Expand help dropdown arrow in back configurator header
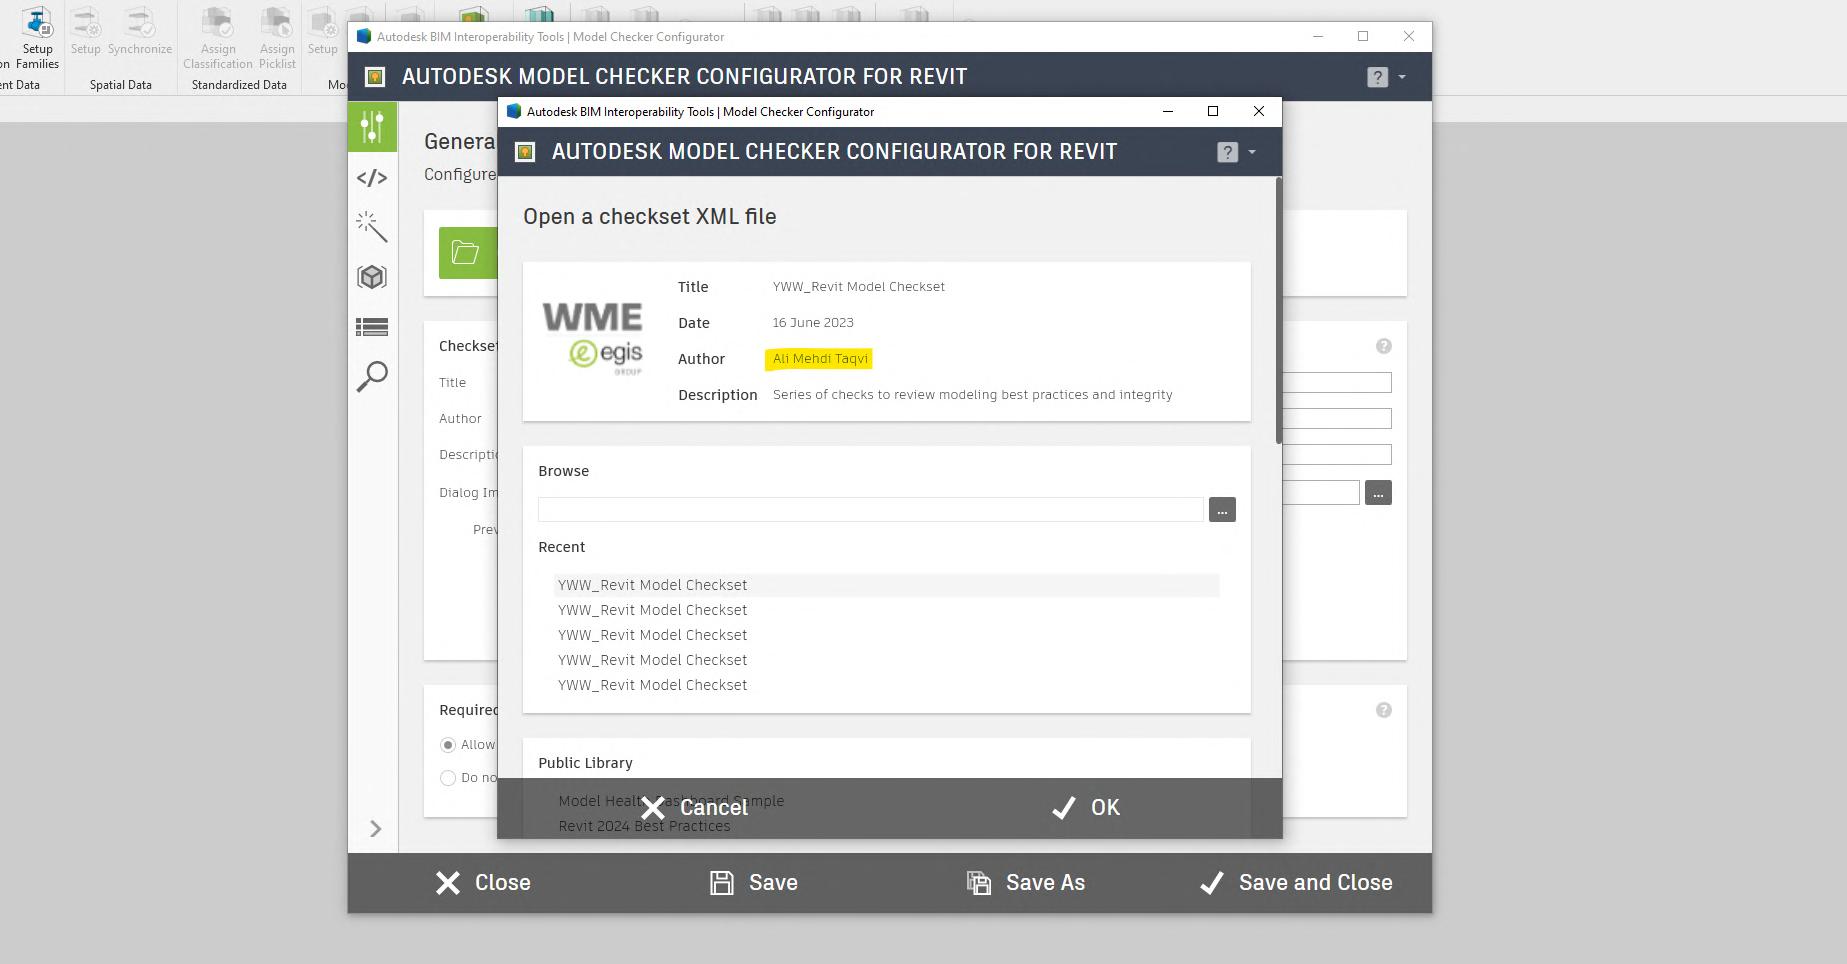 [1402, 77]
